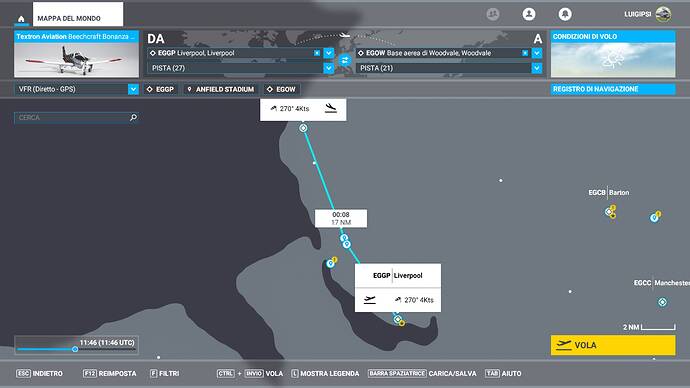690x388 pixels.
Task: Select the ANFIELD STADIUM waypoint
Action: coord(220,89)
